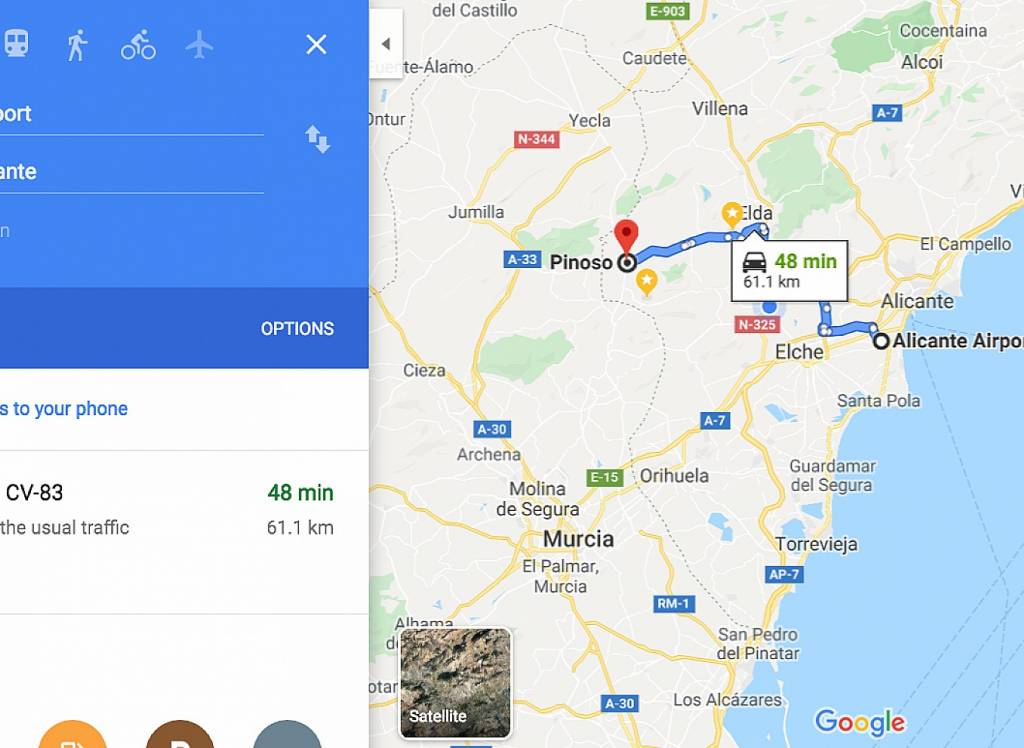Click the red Pinoso destination pin

pos(626,238)
